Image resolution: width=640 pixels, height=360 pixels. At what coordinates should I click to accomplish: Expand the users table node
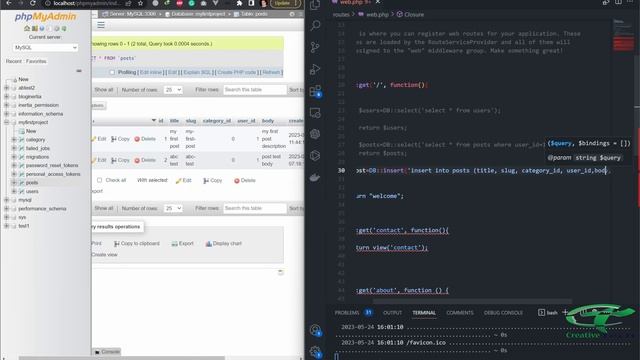click(x=14, y=191)
